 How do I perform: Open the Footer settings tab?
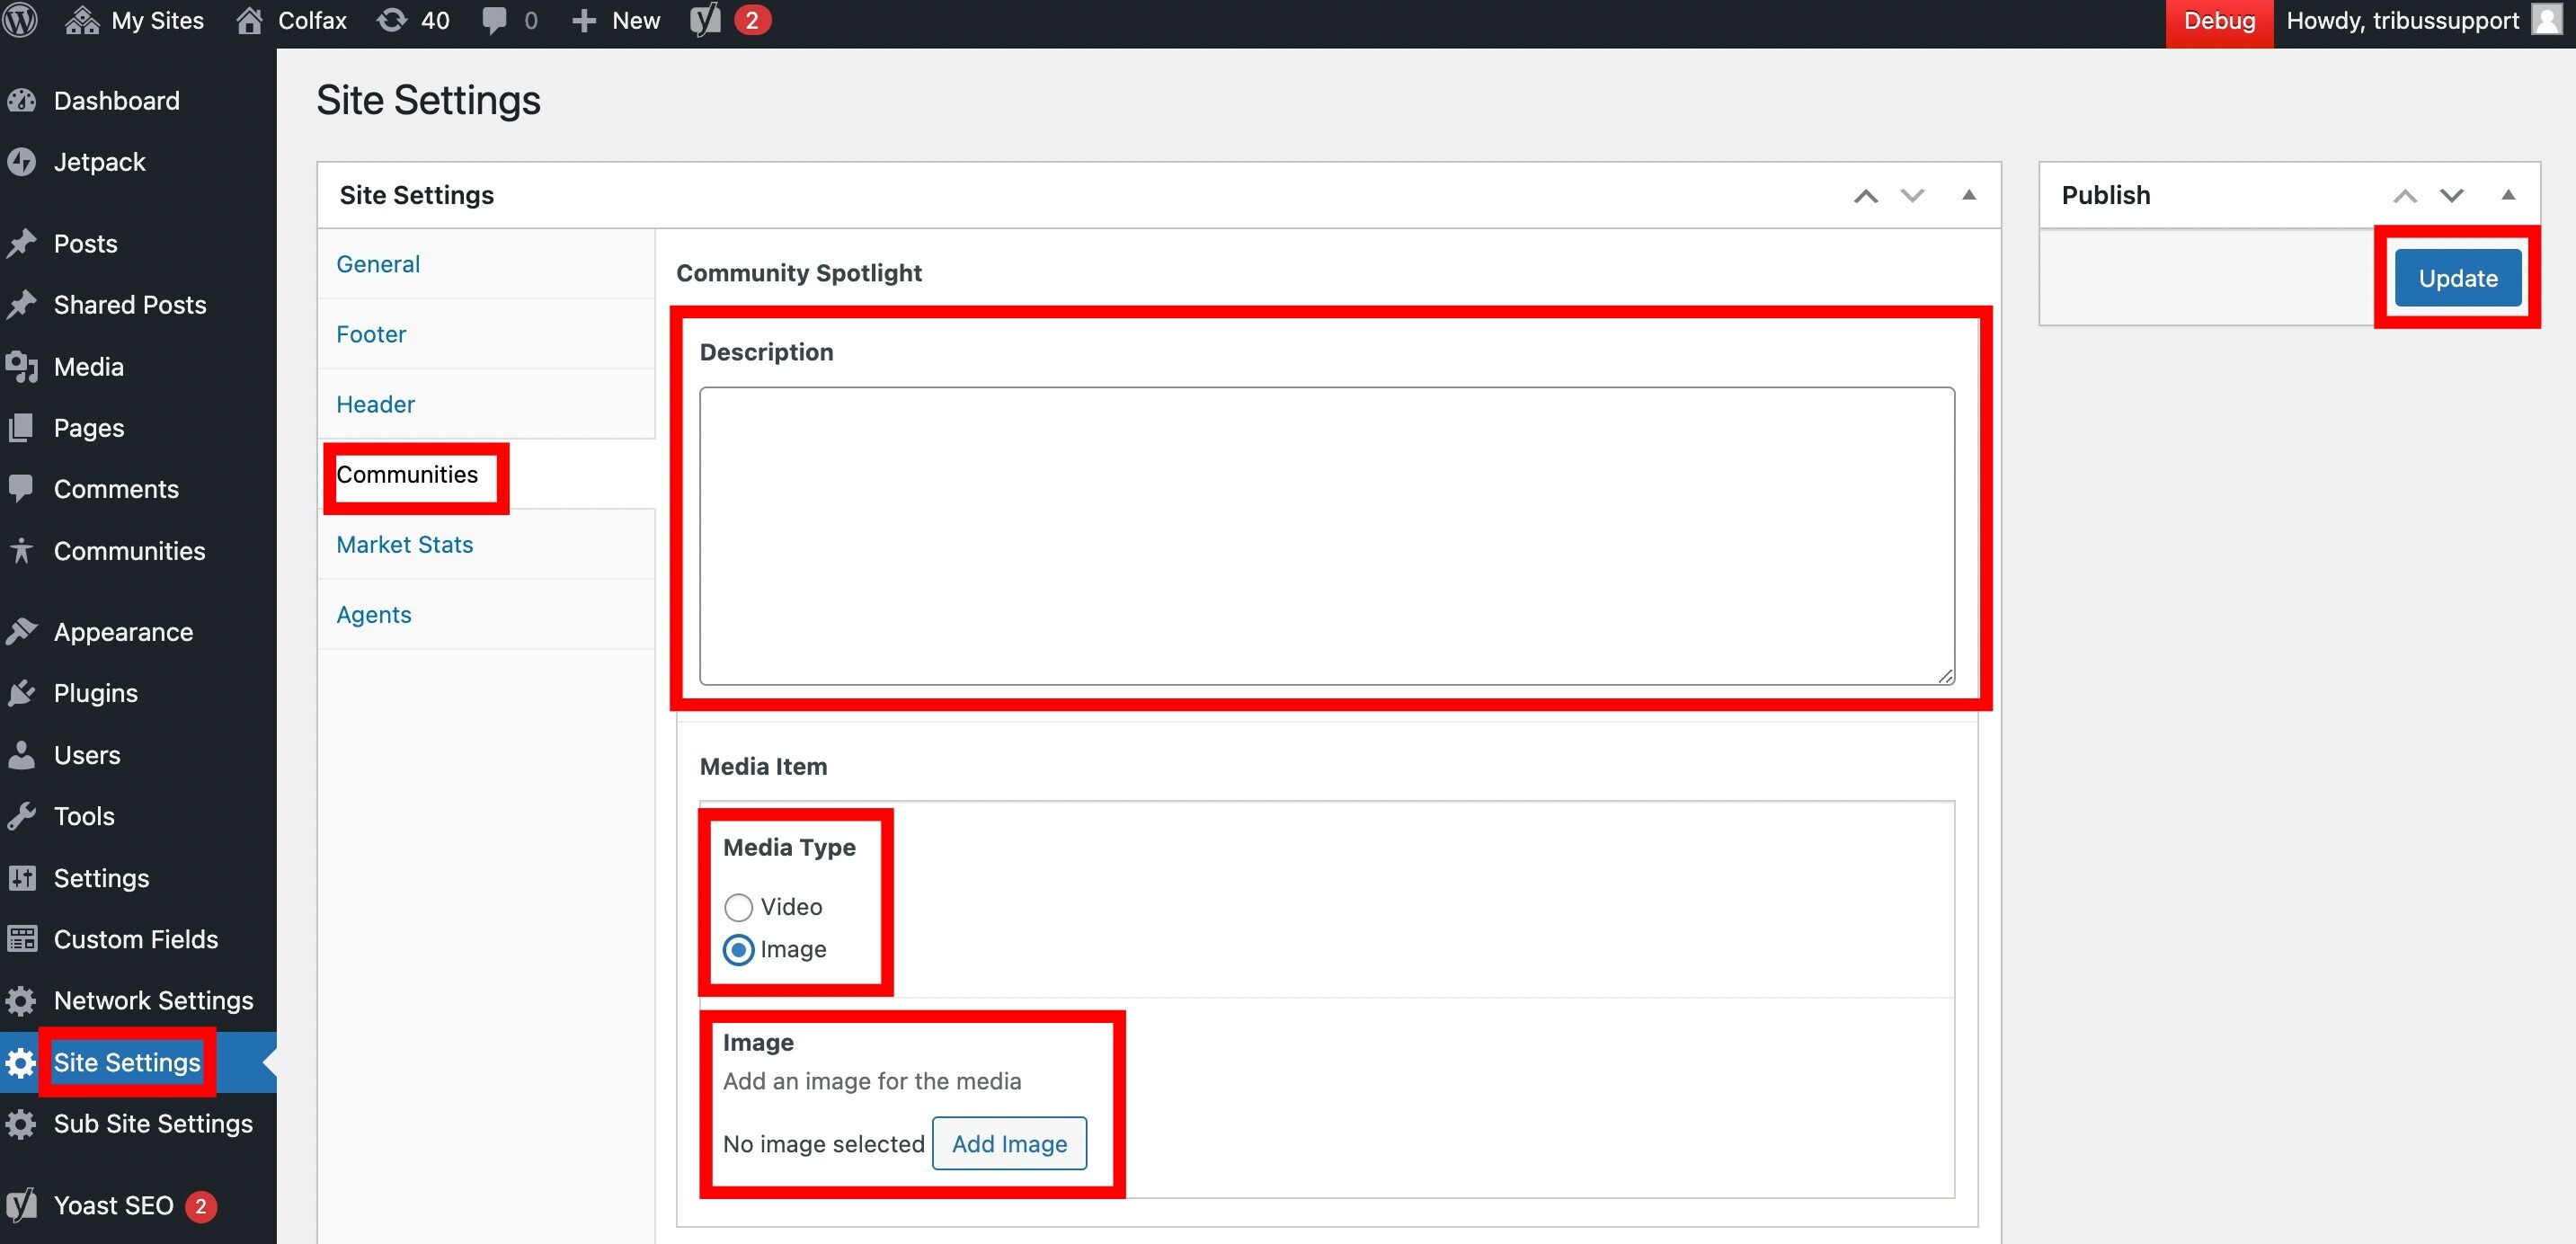(486, 334)
